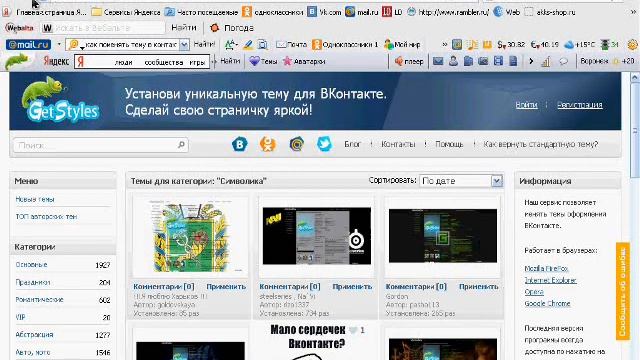Open the Twitter bird icon
The image size is (640, 360).
[x=324, y=144]
